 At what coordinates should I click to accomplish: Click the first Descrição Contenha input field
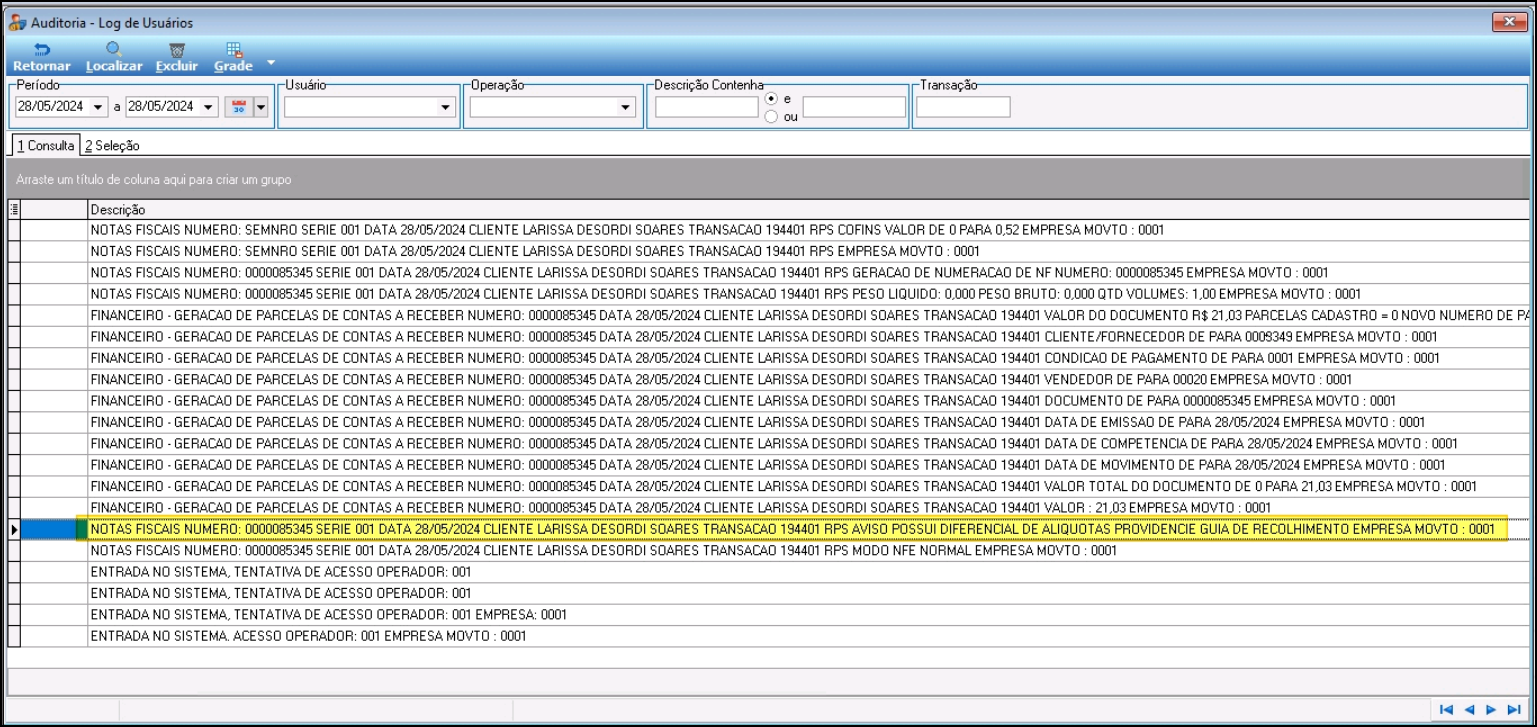click(x=706, y=107)
